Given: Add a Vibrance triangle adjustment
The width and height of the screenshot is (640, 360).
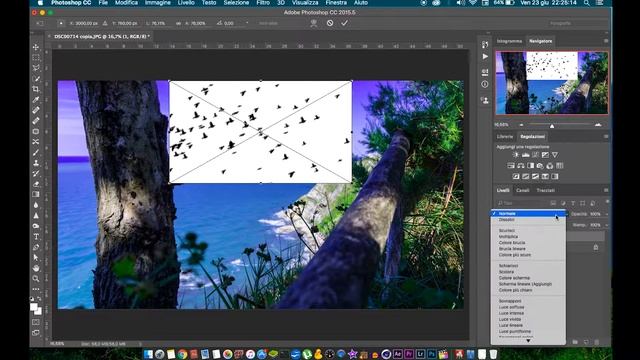Looking at the screenshot, I should (x=555, y=155).
